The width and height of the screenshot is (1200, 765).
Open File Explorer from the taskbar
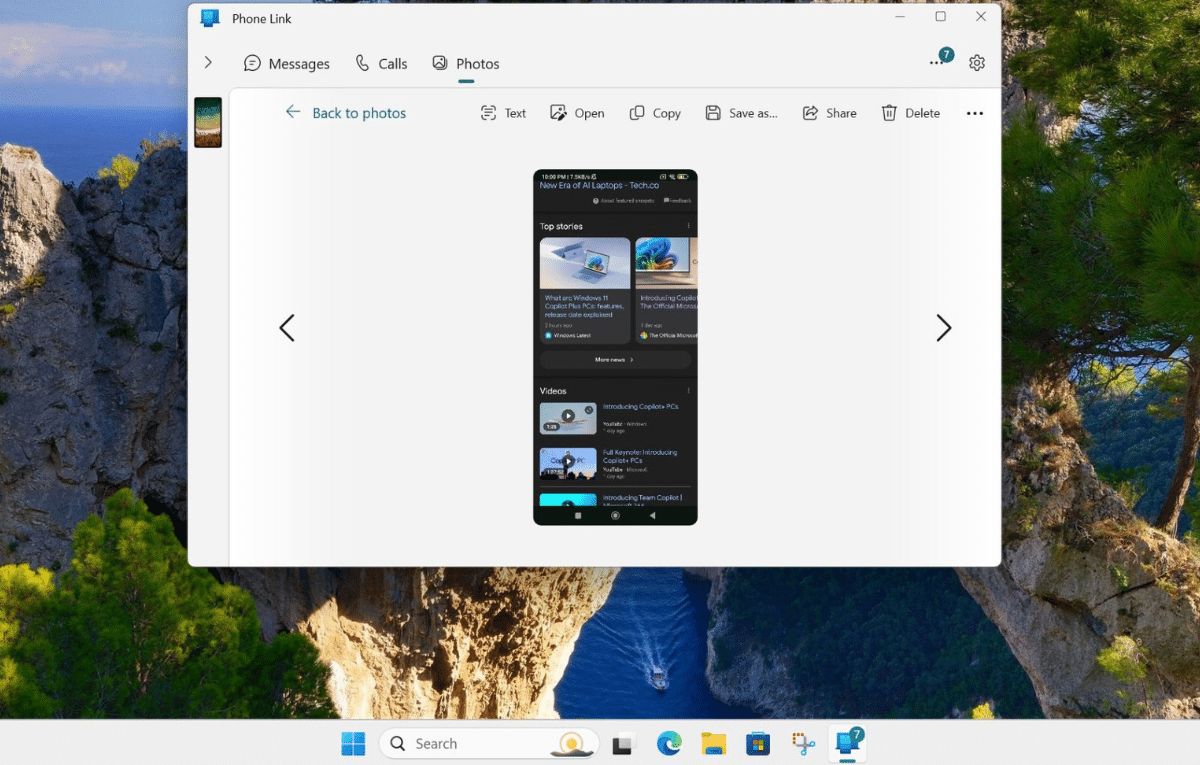click(x=713, y=743)
